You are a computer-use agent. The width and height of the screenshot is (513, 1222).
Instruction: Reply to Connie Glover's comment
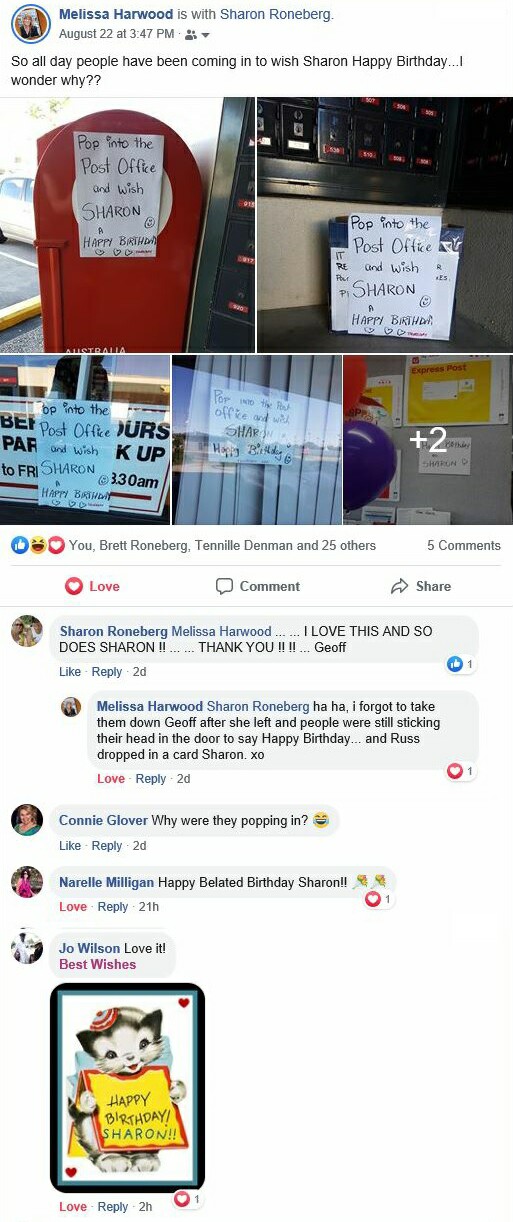click(x=107, y=846)
